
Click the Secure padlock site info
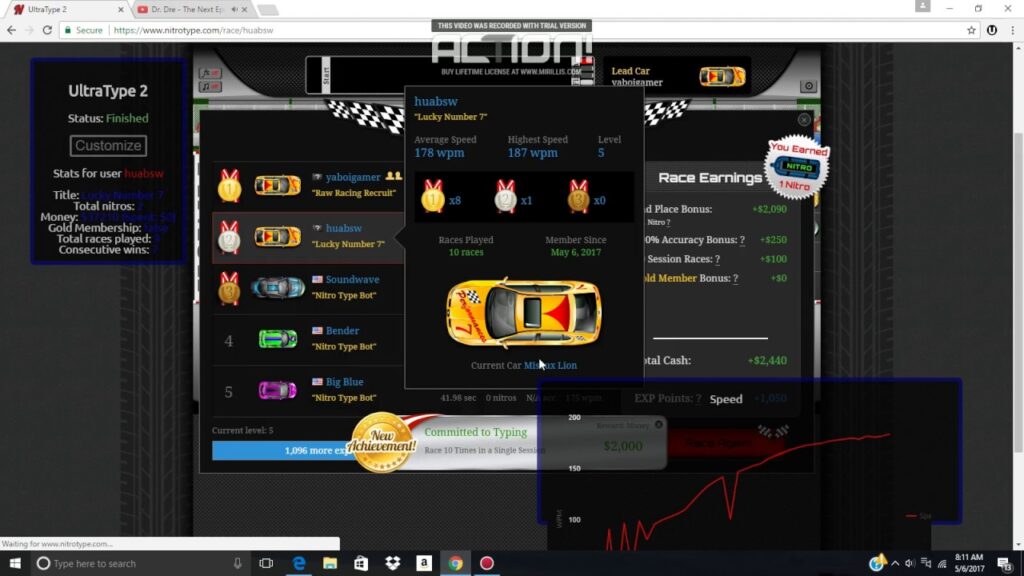pos(83,30)
